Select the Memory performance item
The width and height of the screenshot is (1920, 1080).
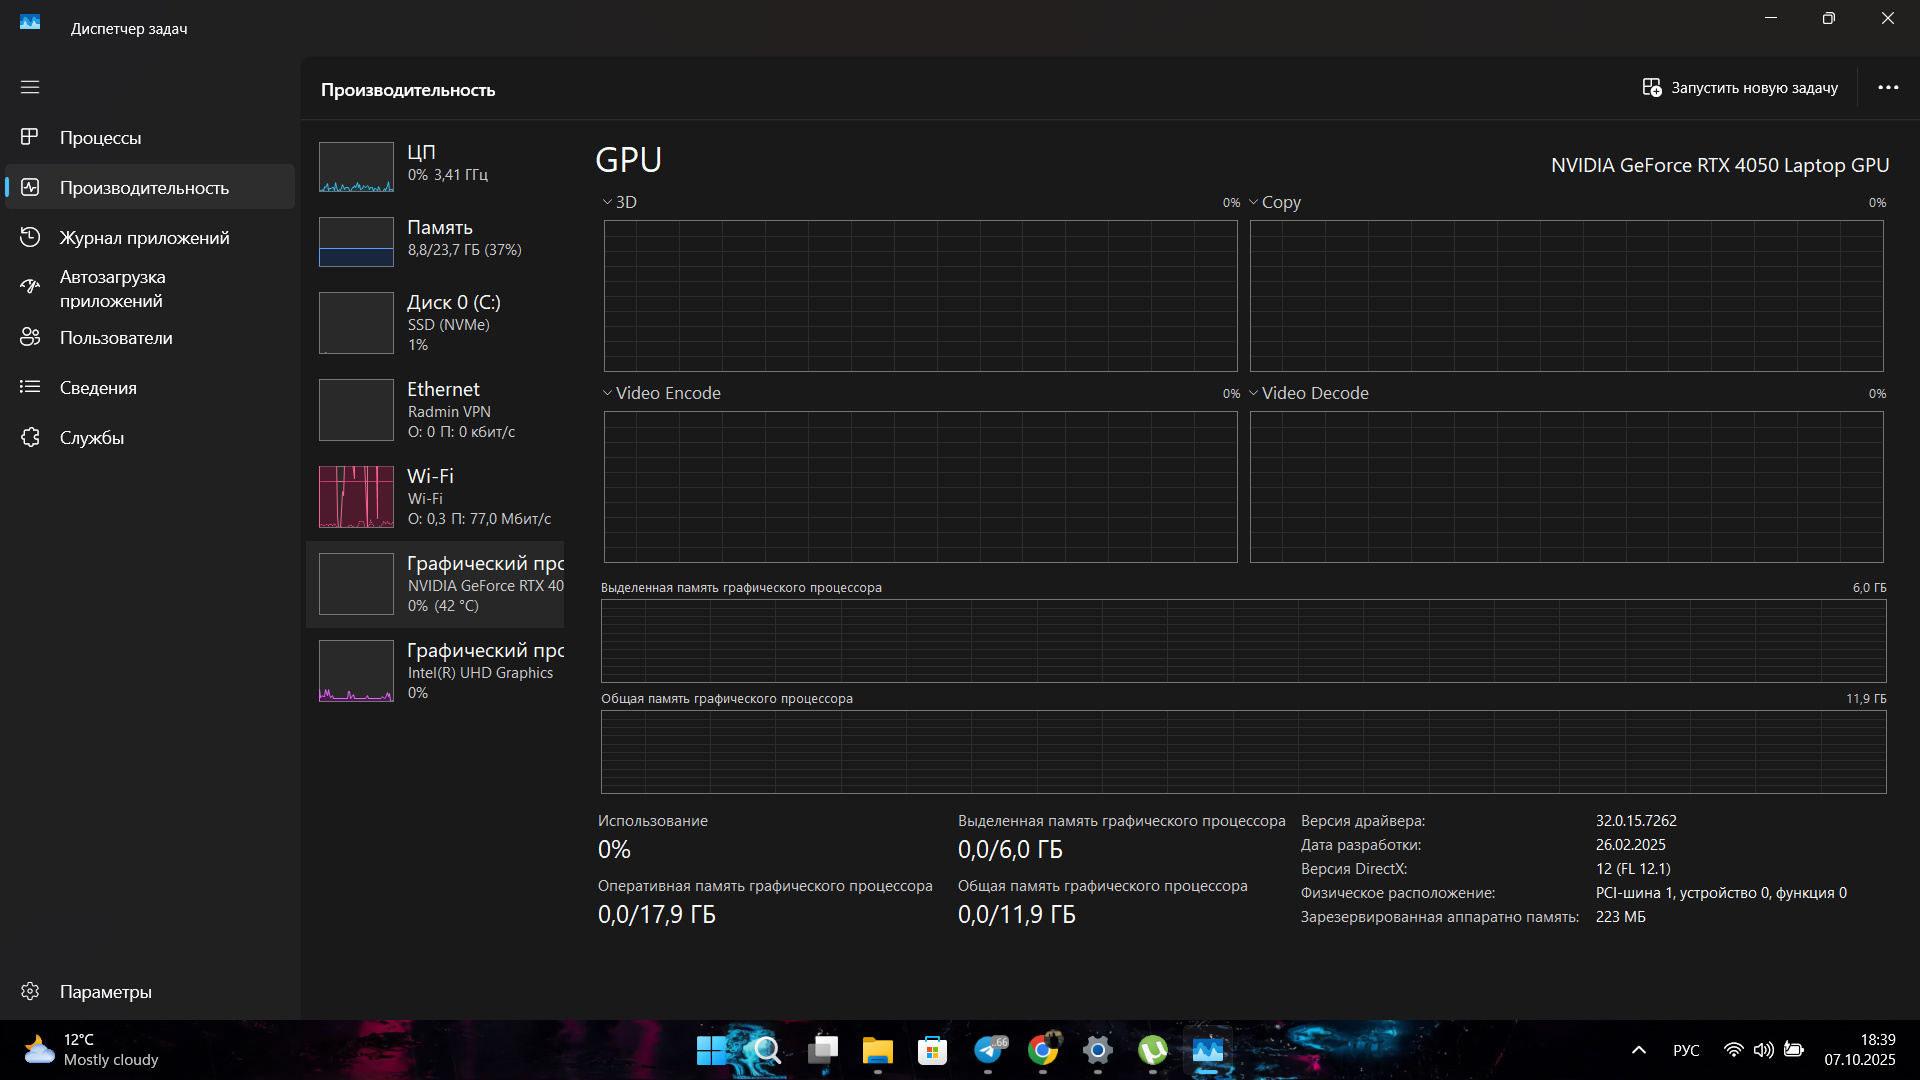click(x=436, y=240)
